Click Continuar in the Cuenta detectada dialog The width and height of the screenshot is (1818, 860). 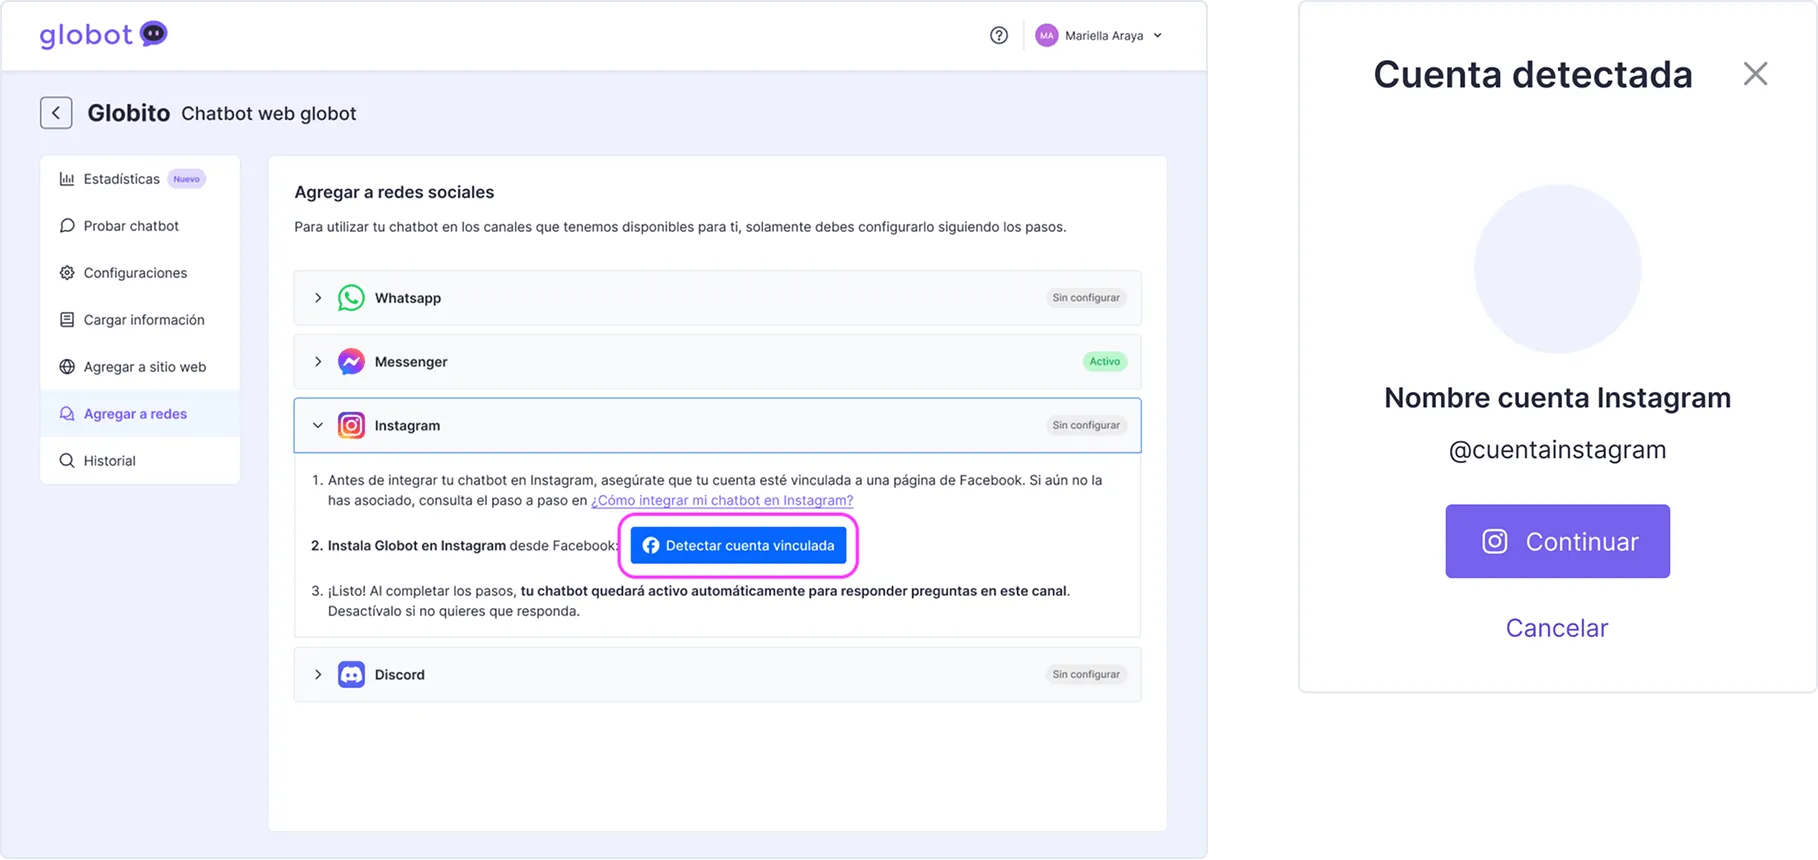coord(1557,541)
